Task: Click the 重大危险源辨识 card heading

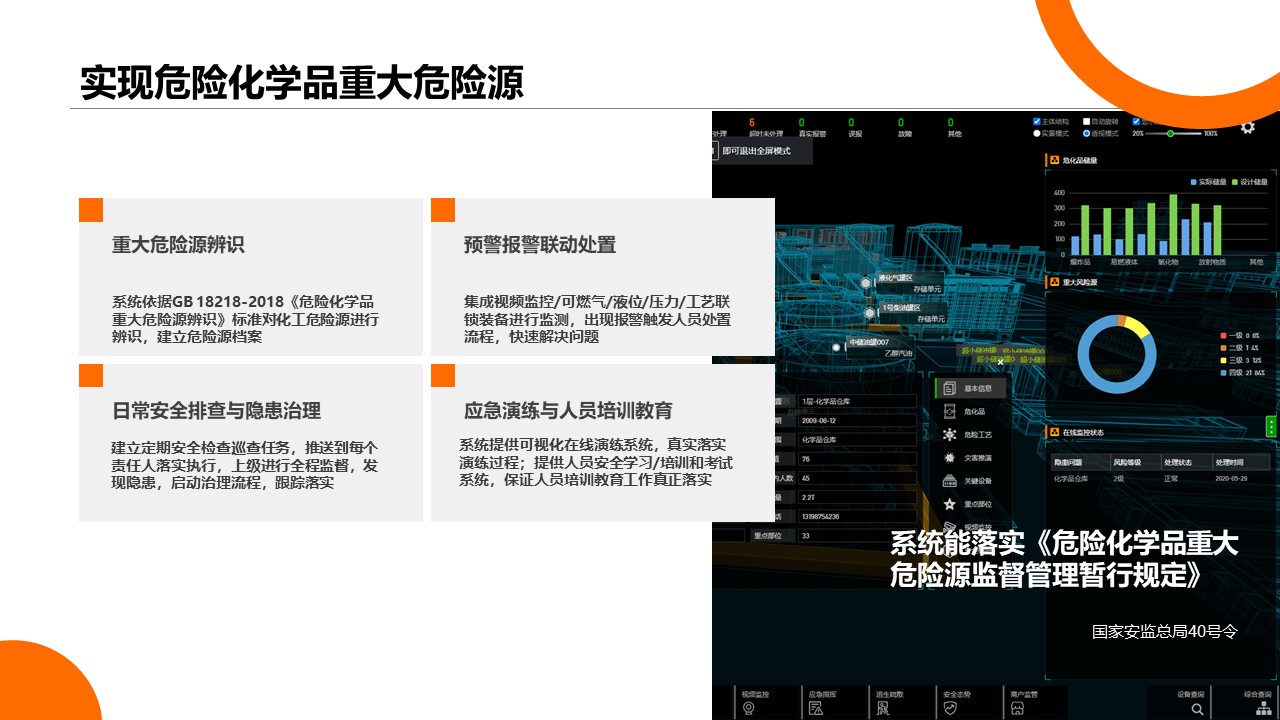Action: tap(178, 245)
